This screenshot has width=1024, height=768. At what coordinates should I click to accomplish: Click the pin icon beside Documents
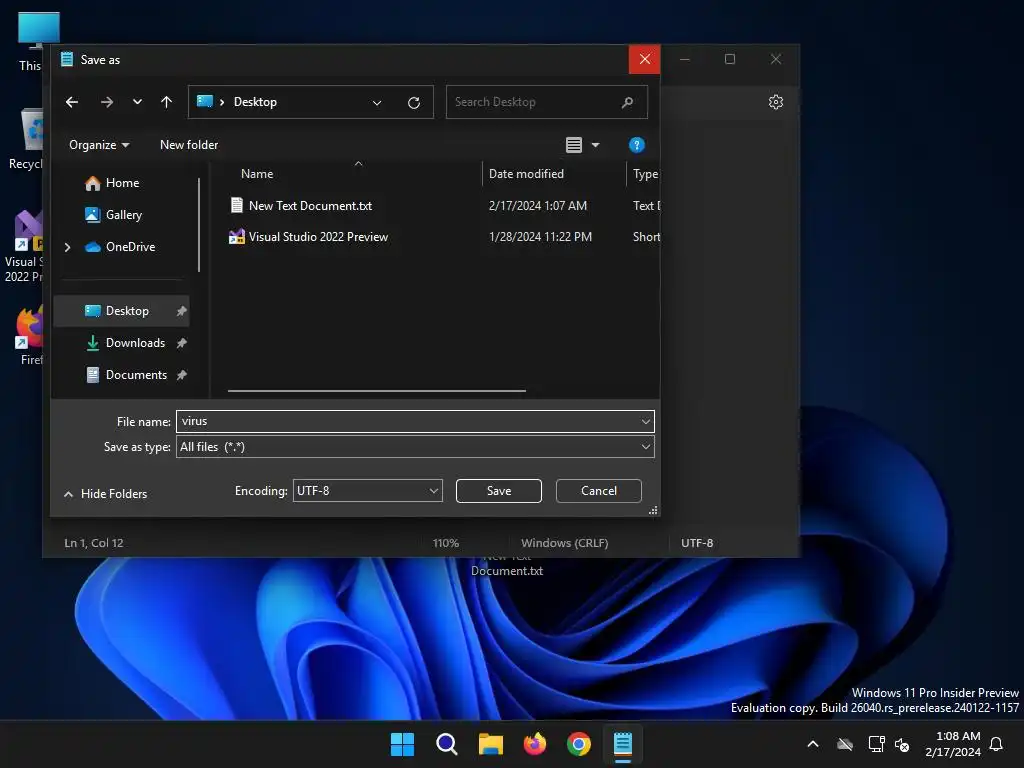pyautogui.click(x=182, y=375)
